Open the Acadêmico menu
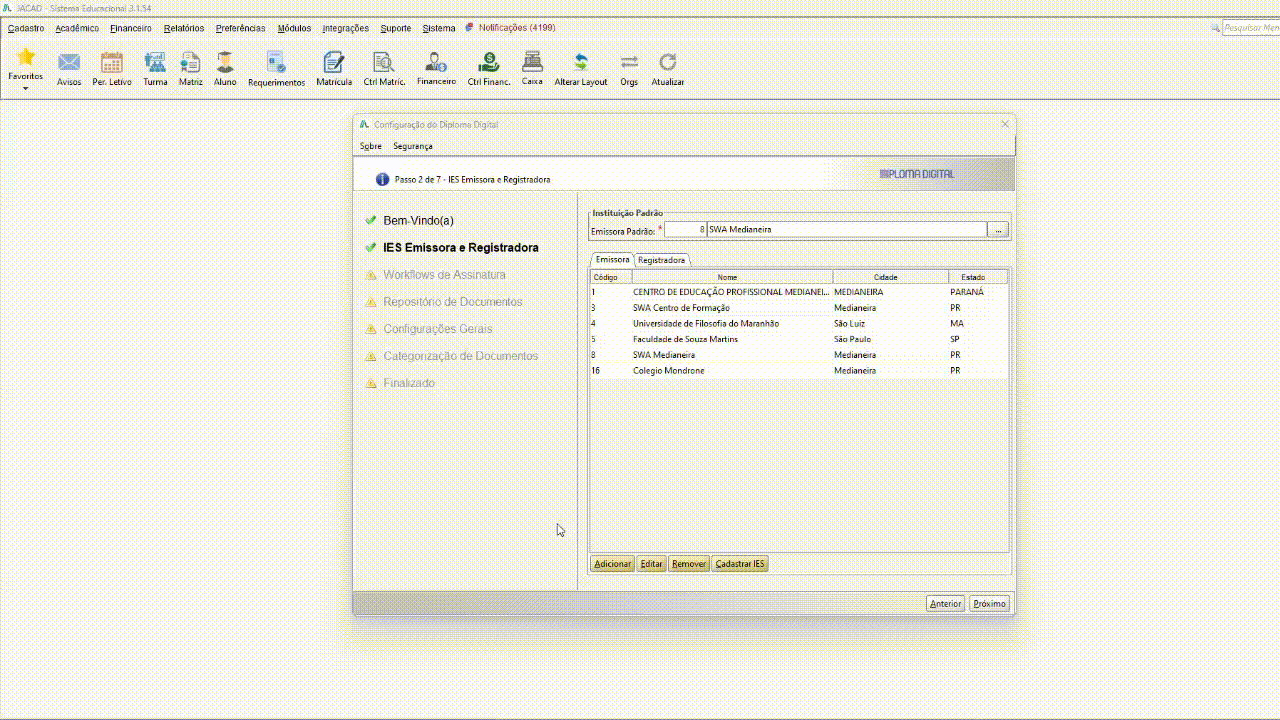1280x720 pixels. pyautogui.click(x=77, y=28)
